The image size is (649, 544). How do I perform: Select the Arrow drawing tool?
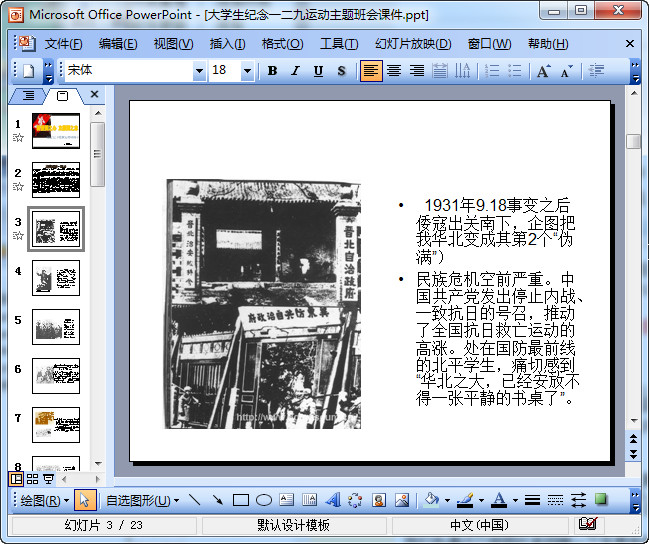(x=217, y=500)
